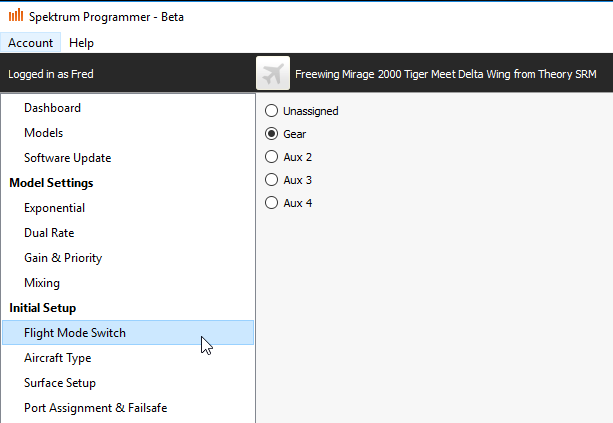Screen dimensions: 613x423
Task: Go to Dashboard in the sidebar
Action: pyautogui.click(x=52, y=108)
